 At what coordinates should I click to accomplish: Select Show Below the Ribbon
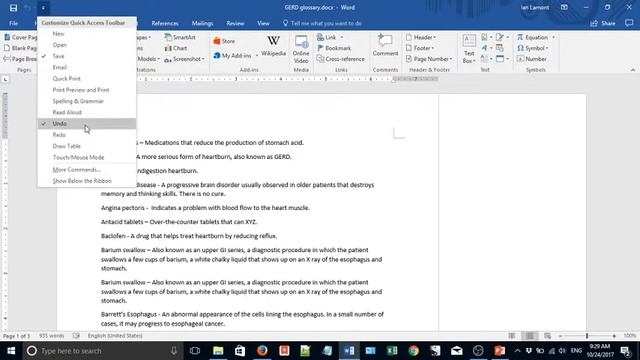pos(87,181)
